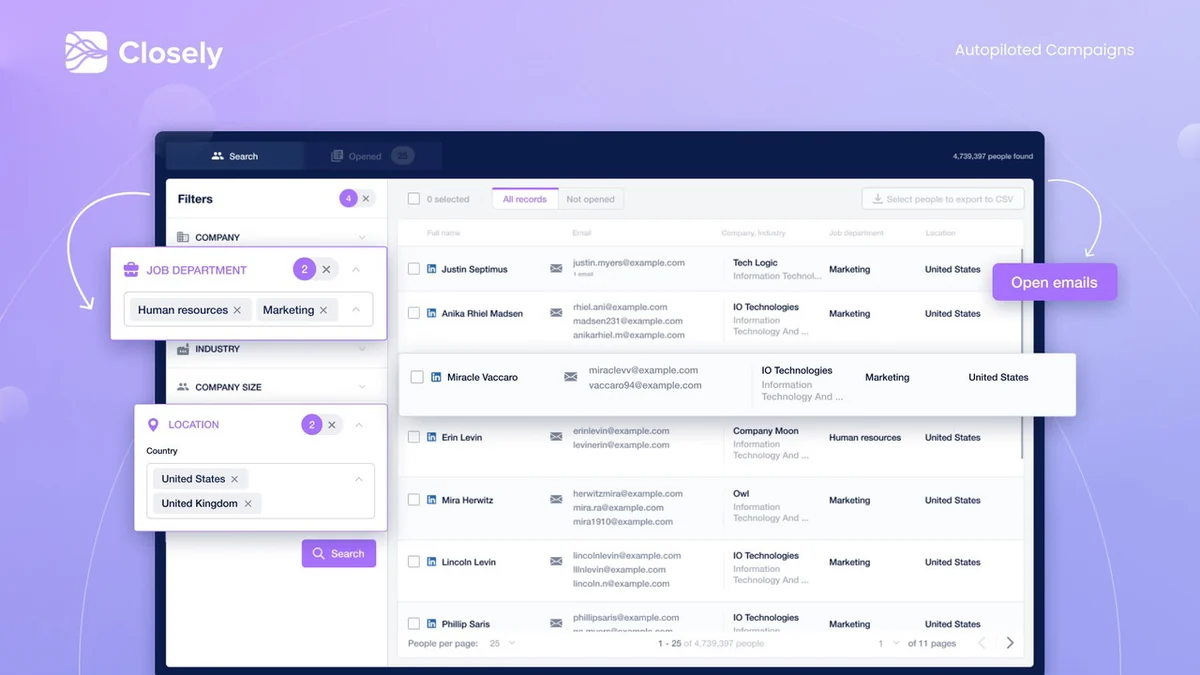Open the Job Department tags dropdown
The height and width of the screenshot is (675, 1200).
(356, 310)
